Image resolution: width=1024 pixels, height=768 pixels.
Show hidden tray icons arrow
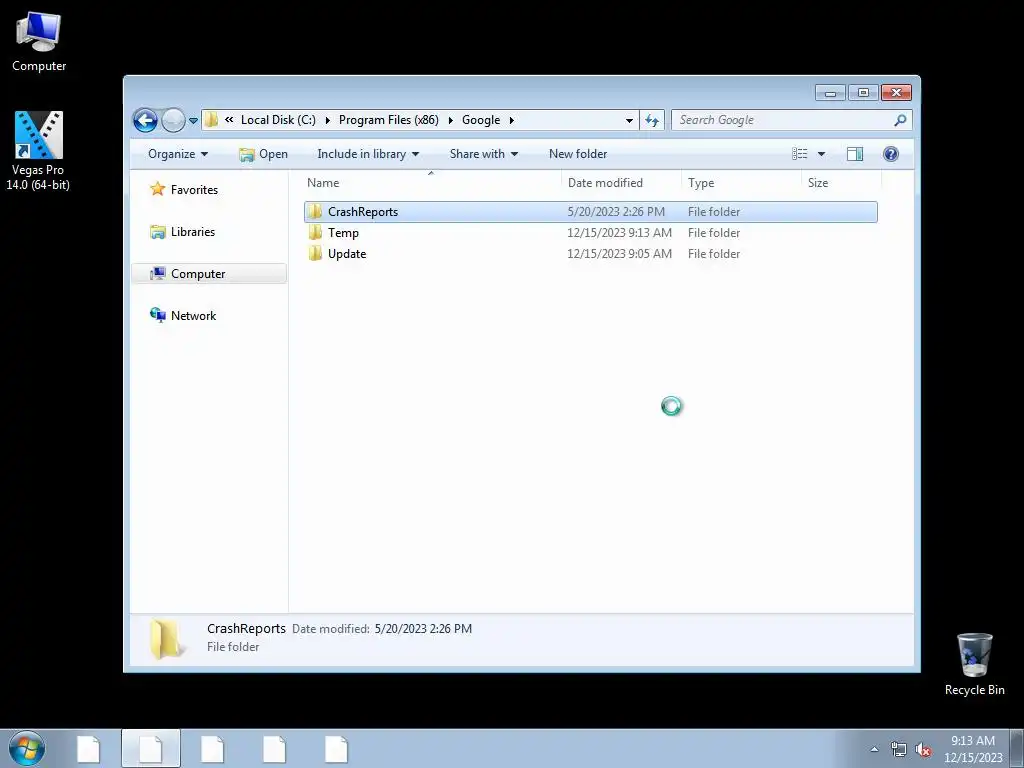coord(874,750)
